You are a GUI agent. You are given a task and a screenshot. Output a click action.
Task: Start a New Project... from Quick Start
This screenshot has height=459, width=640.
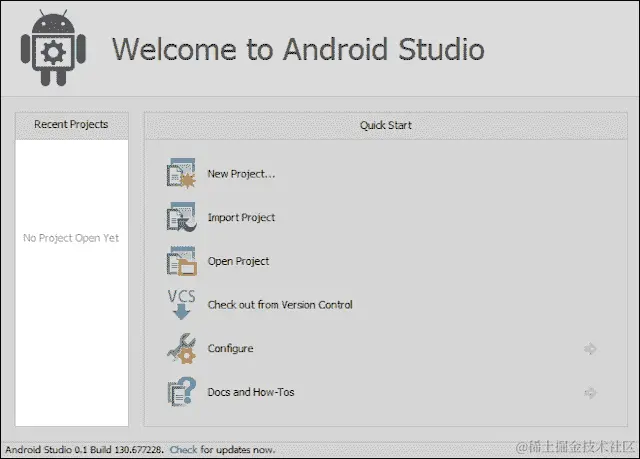coord(241,174)
